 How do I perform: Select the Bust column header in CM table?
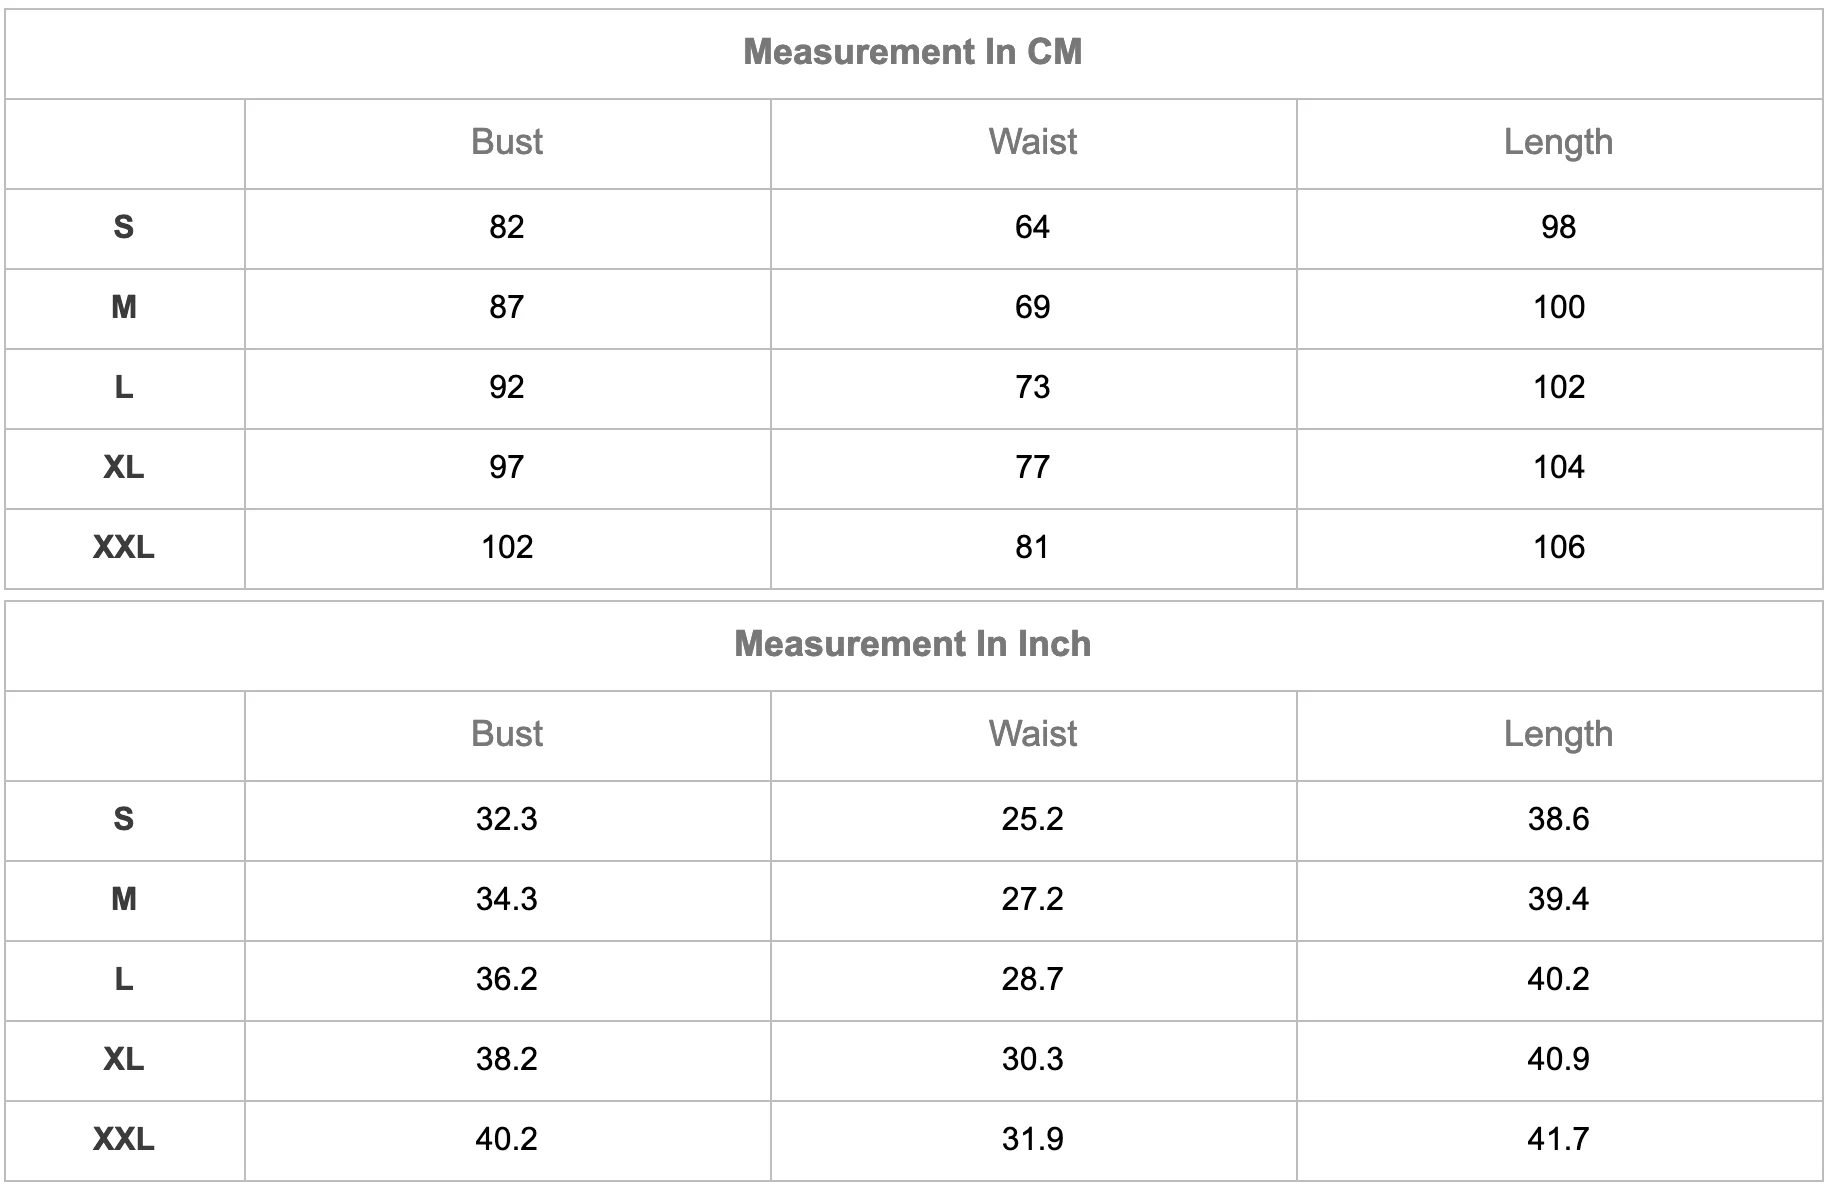point(507,142)
